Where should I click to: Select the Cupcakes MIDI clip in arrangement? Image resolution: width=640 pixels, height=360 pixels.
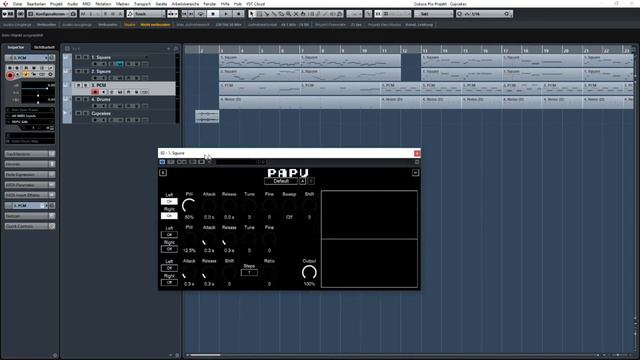(x=207, y=116)
